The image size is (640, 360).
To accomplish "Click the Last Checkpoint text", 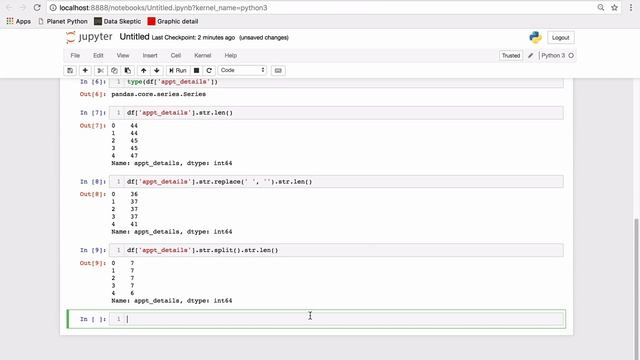I will click(x=193, y=38).
